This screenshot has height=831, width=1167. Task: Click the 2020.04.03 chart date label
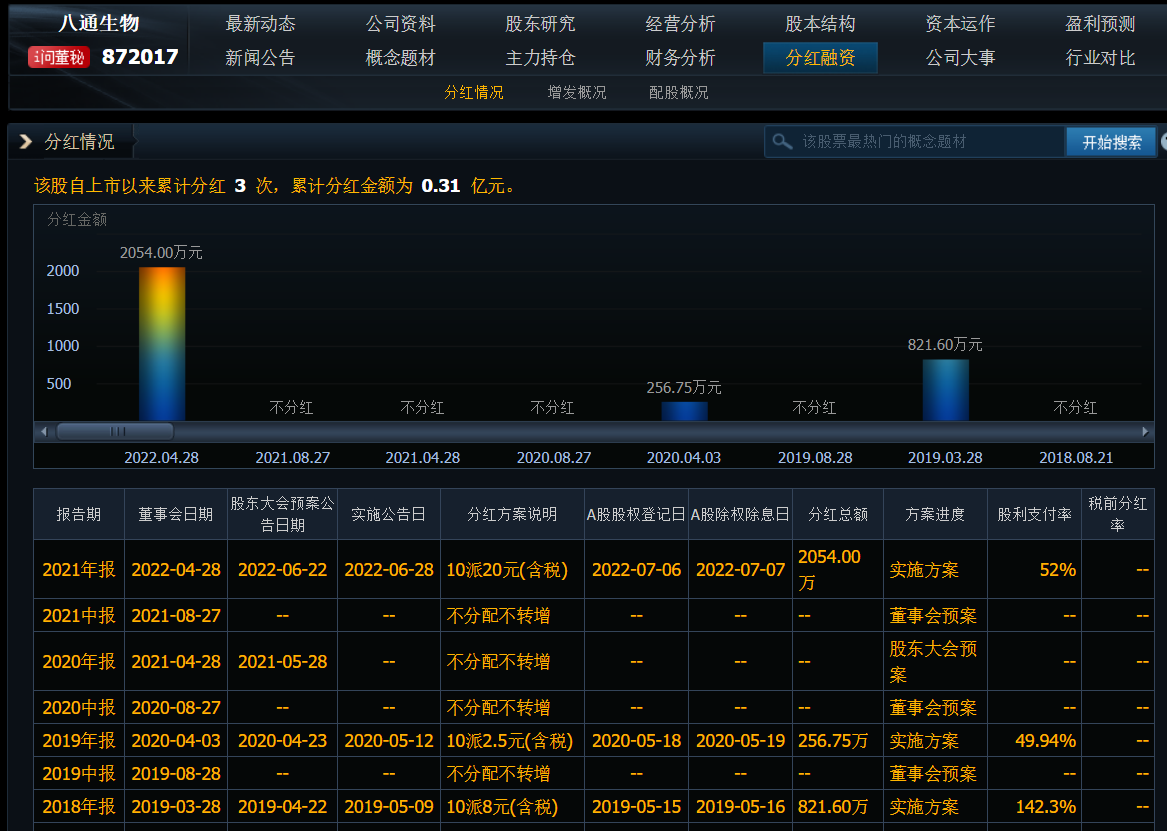coord(684,458)
